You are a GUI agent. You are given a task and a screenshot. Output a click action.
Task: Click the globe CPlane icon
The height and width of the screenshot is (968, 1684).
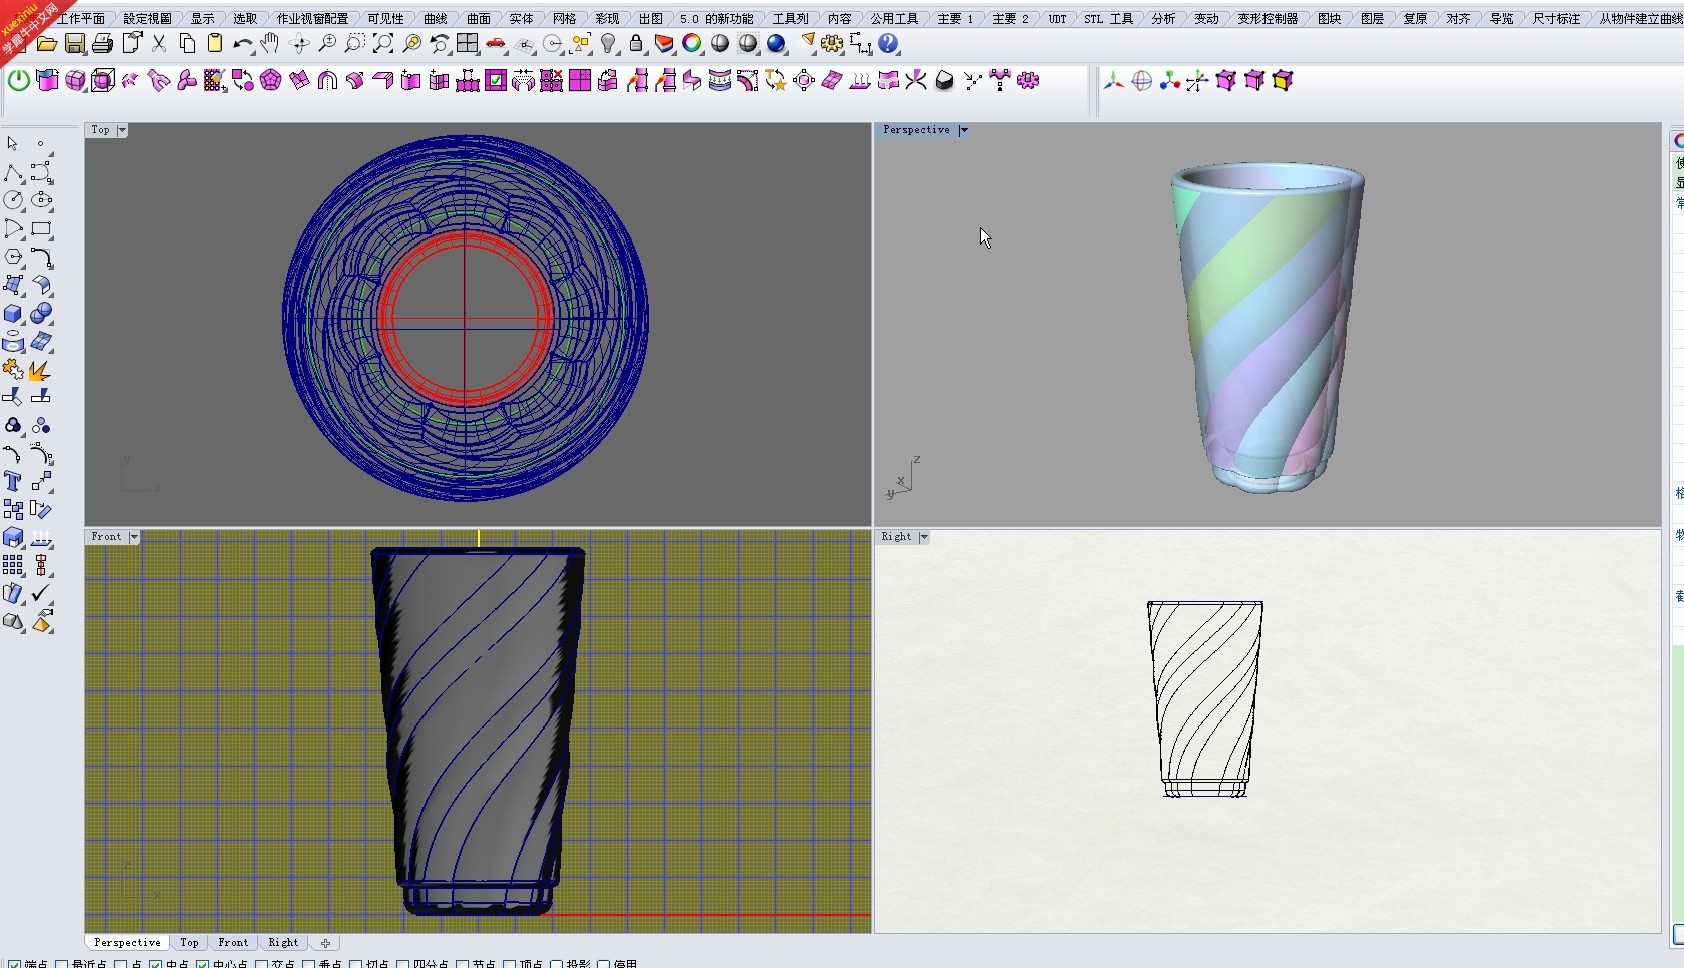point(1142,81)
